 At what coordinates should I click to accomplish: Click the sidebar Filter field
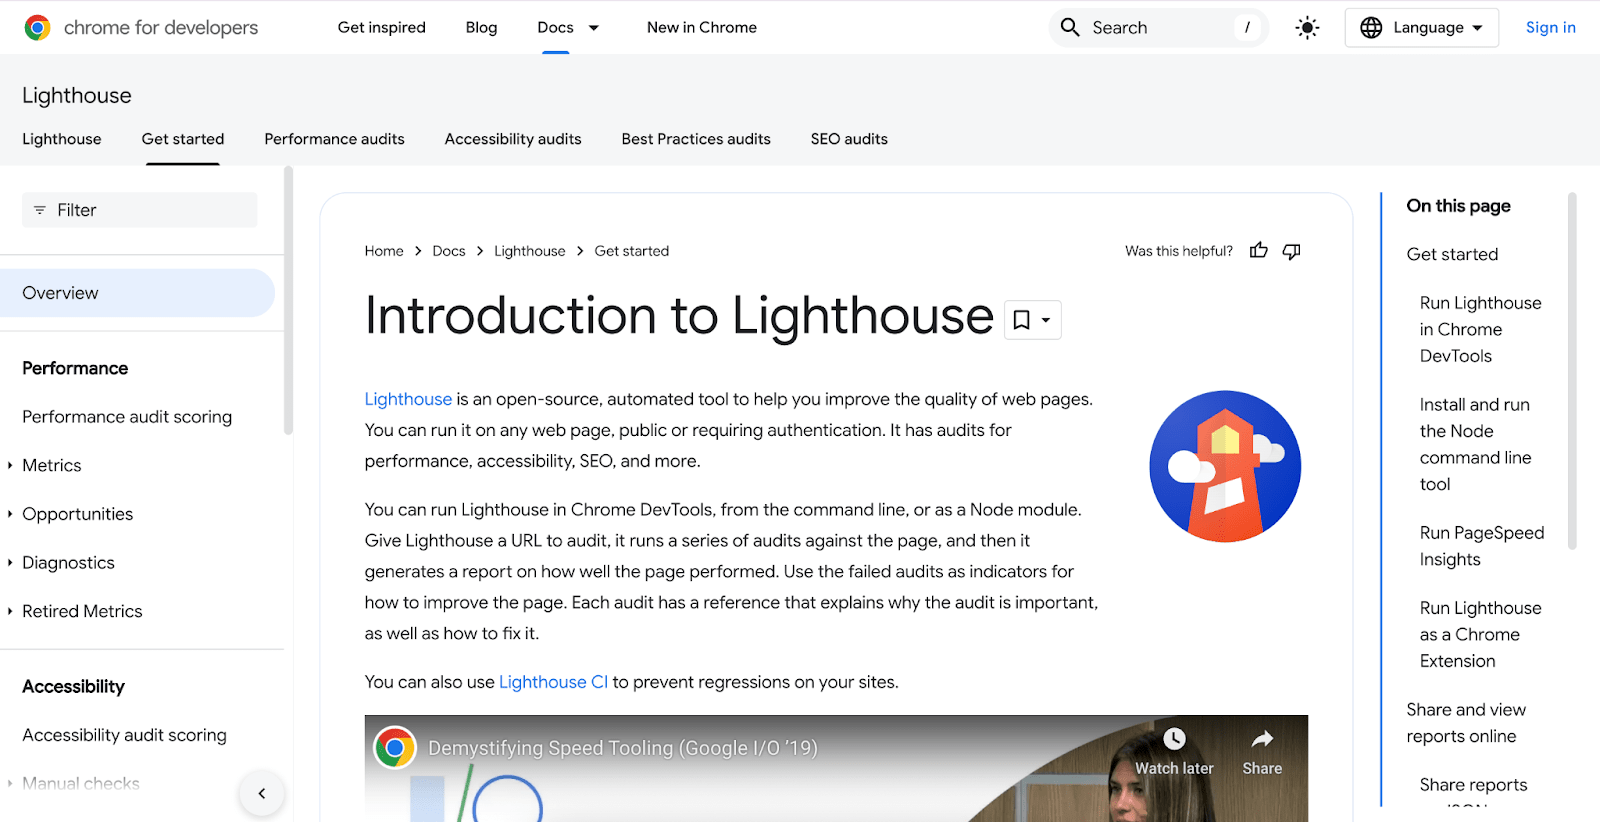[x=140, y=210]
